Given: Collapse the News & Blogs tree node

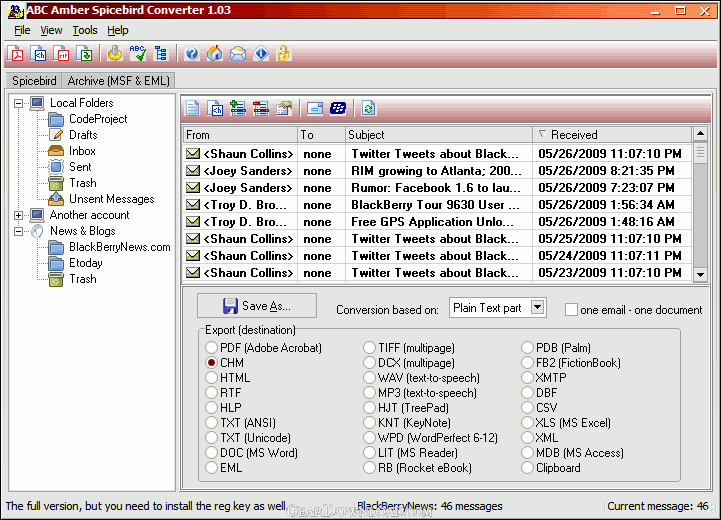Looking at the screenshot, I should (18, 231).
